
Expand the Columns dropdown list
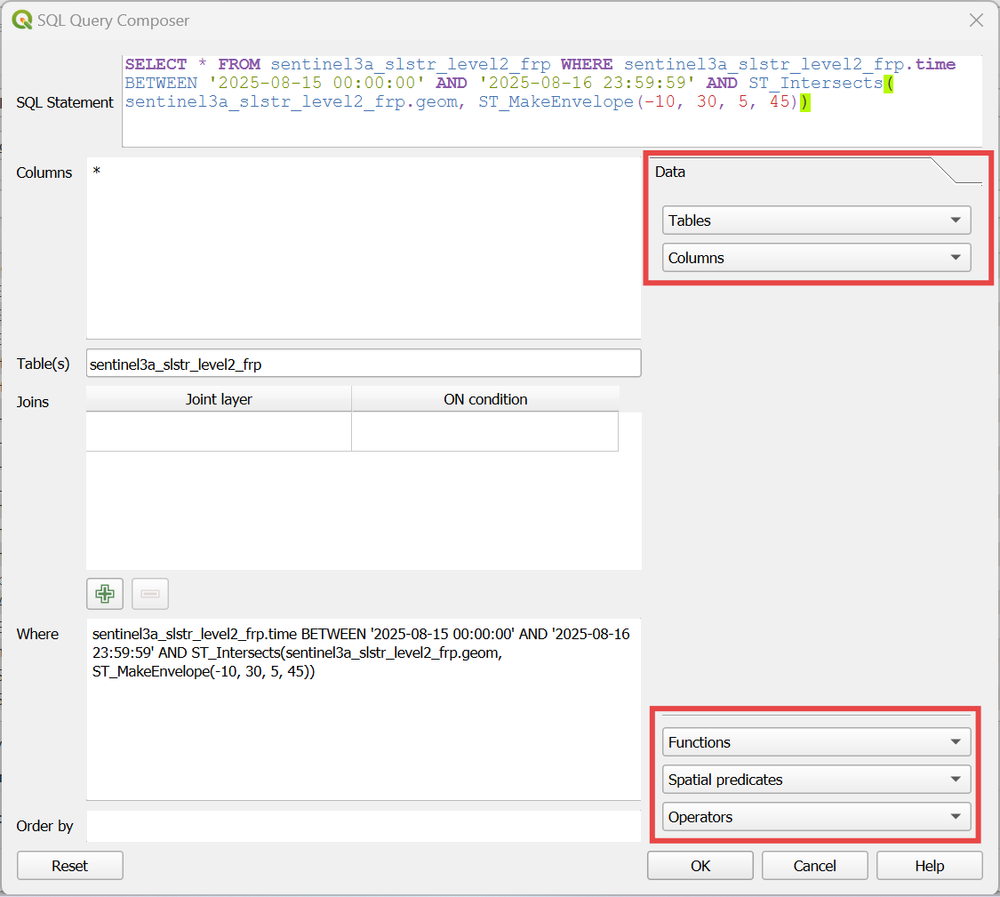point(816,258)
